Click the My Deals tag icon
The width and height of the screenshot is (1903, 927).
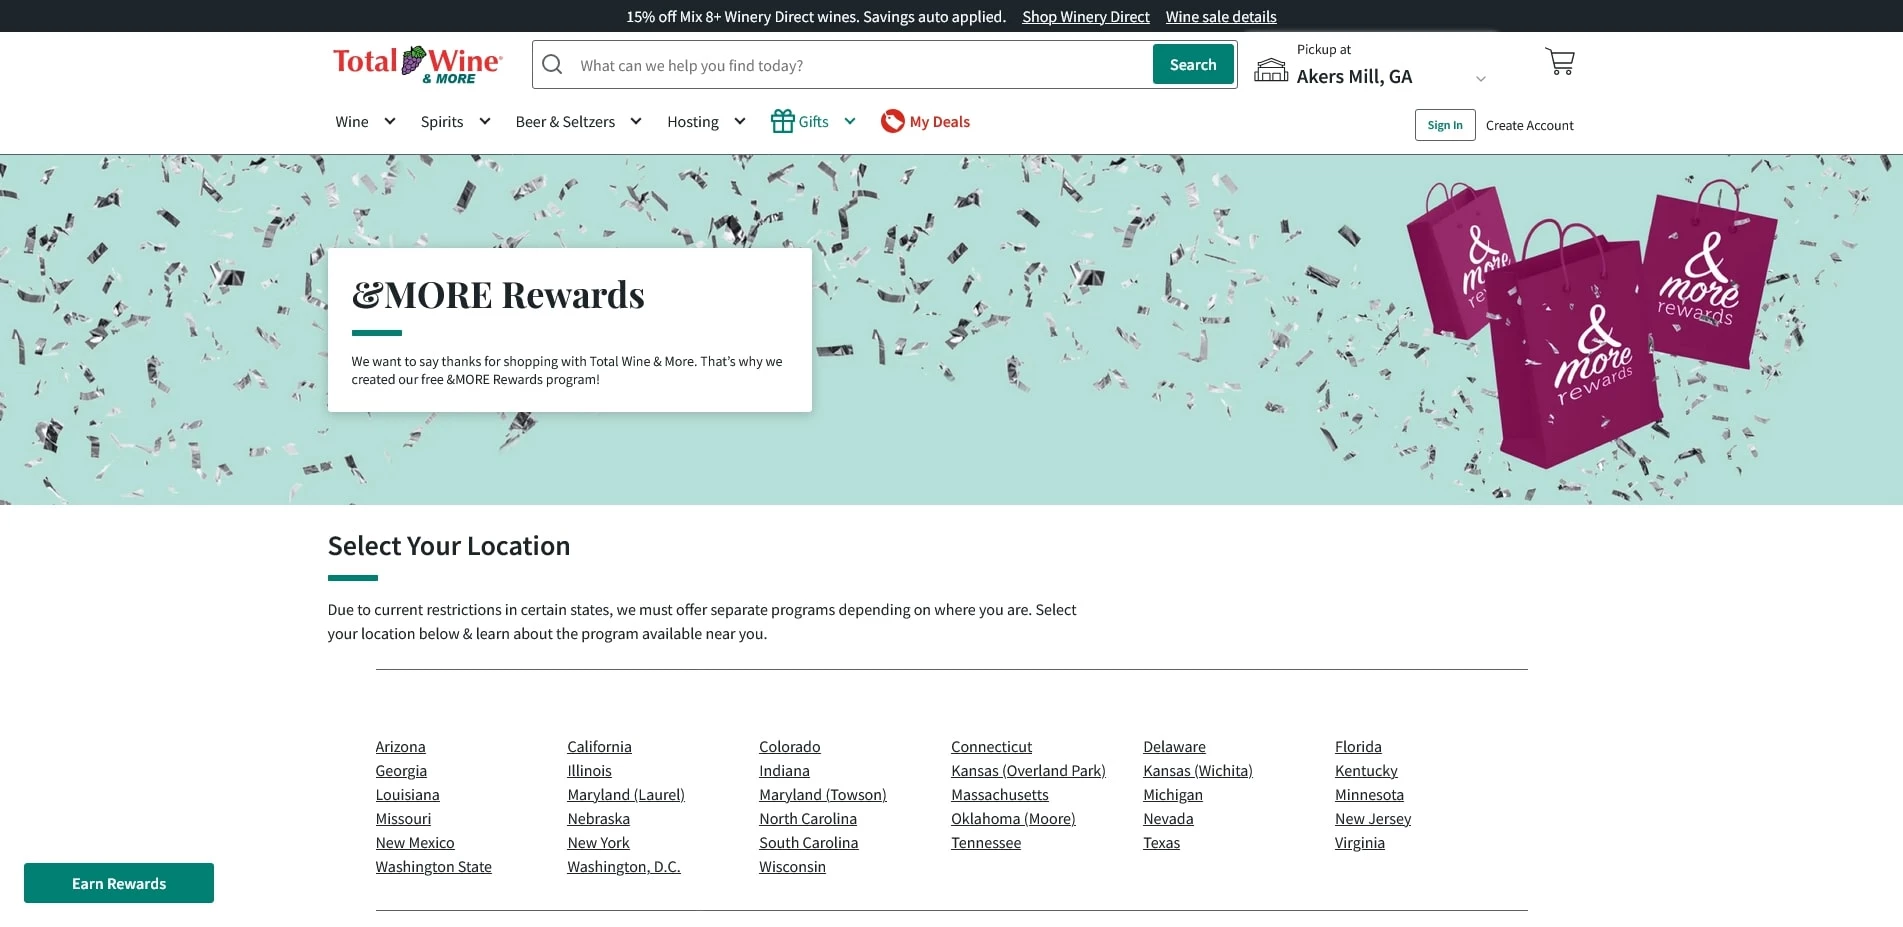tap(892, 121)
